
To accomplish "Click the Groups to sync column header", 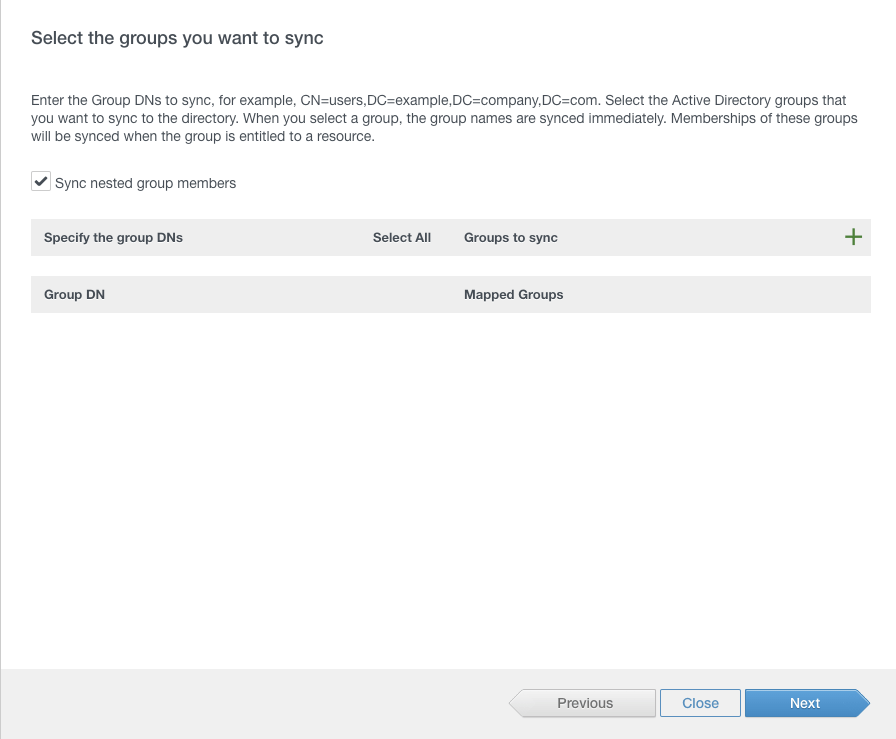I will pyautogui.click(x=510, y=238).
